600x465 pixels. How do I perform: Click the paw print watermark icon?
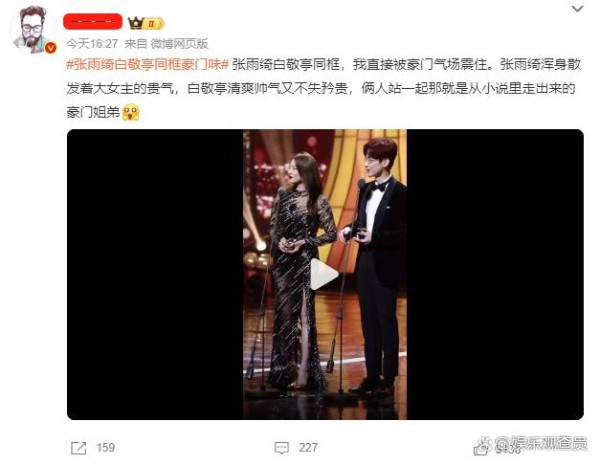pos(483,445)
